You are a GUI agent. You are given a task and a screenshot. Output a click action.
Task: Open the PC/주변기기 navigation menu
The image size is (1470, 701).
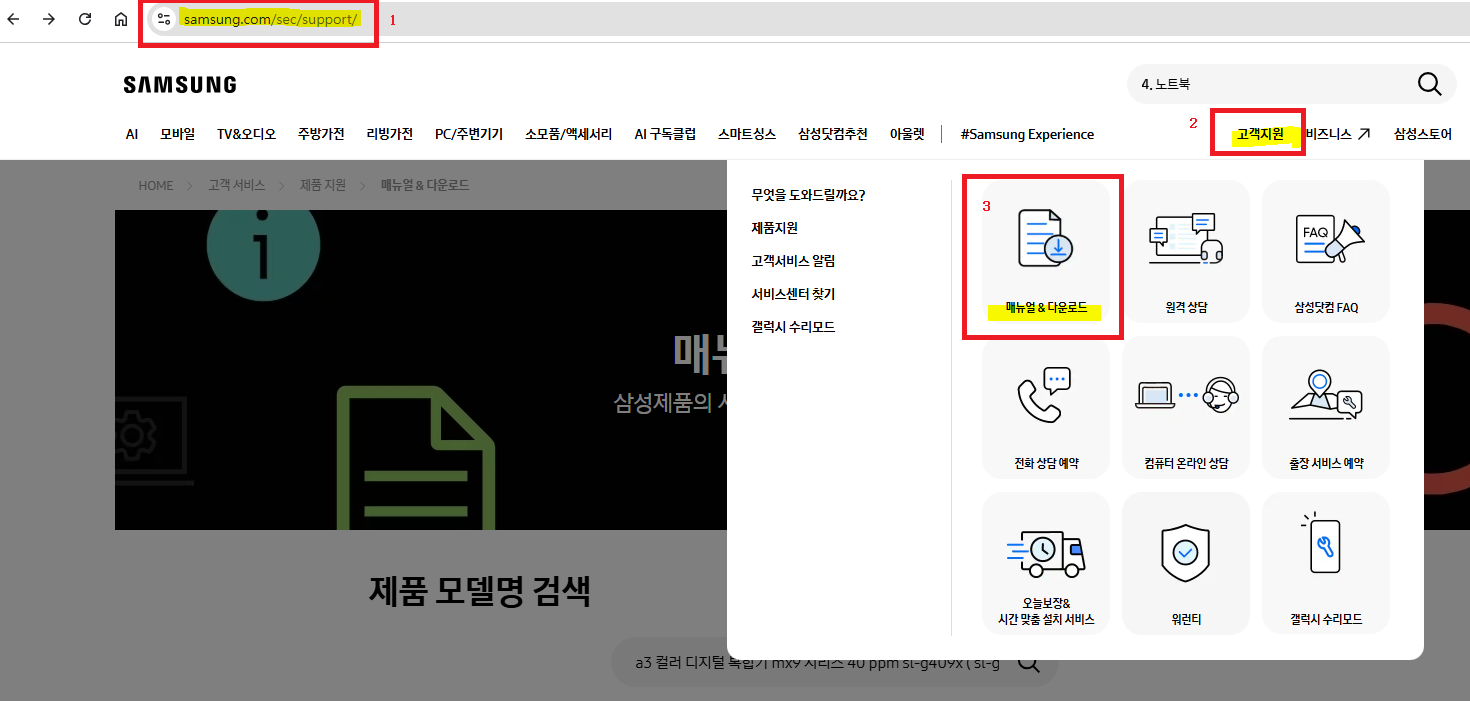pos(469,134)
